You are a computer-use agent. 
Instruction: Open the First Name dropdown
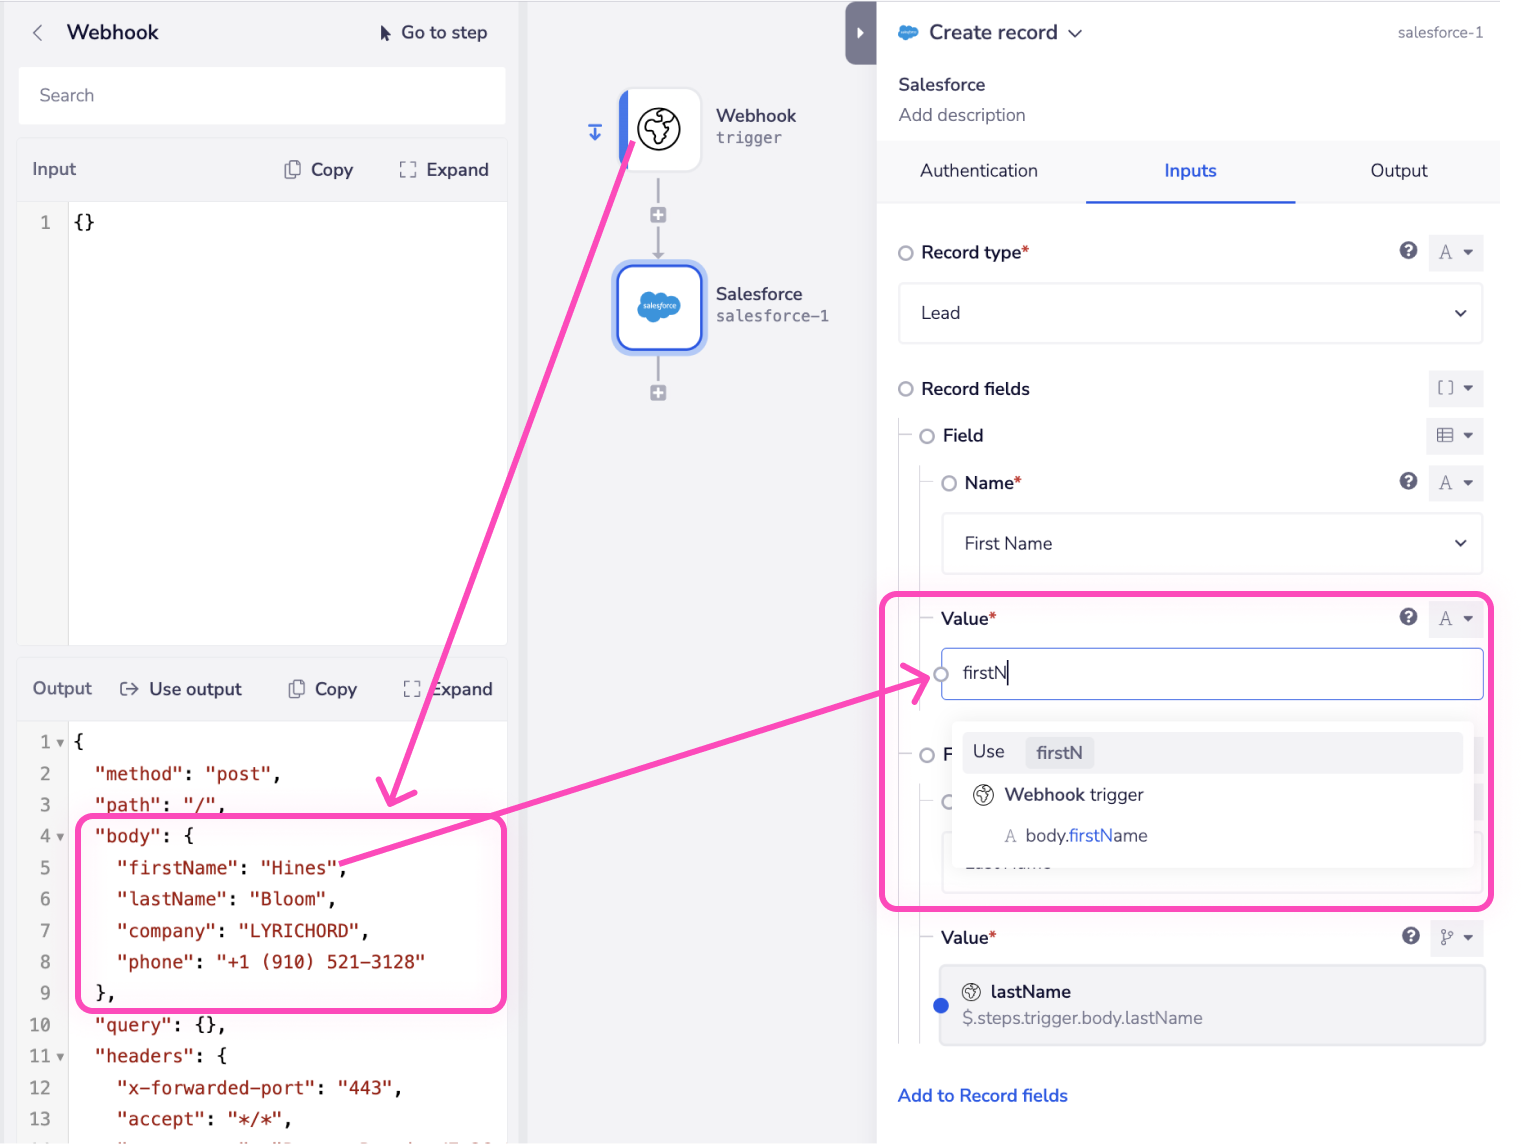click(1211, 544)
